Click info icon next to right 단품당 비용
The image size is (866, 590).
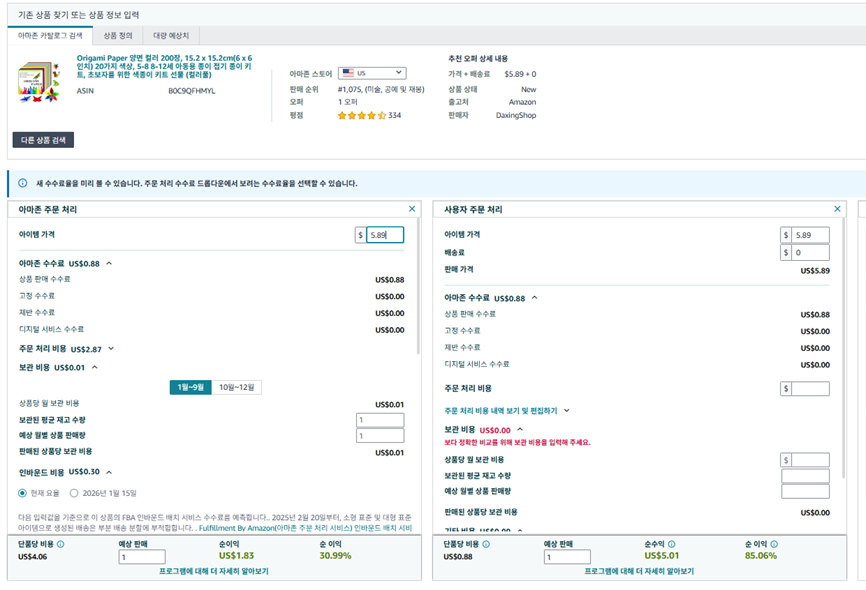pyautogui.click(x=486, y=544)
